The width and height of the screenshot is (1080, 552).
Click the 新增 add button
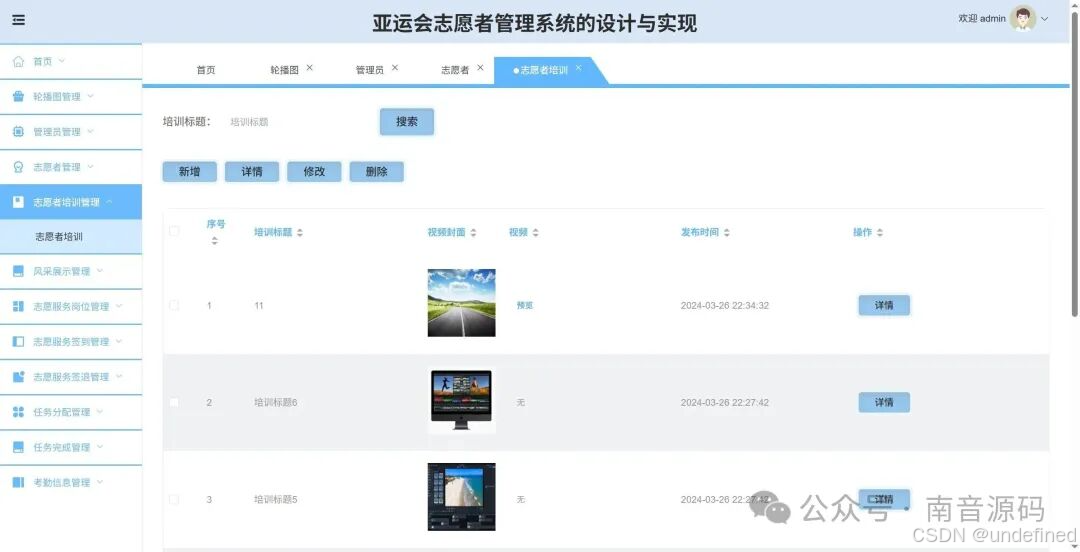click(x=189, y=172)
